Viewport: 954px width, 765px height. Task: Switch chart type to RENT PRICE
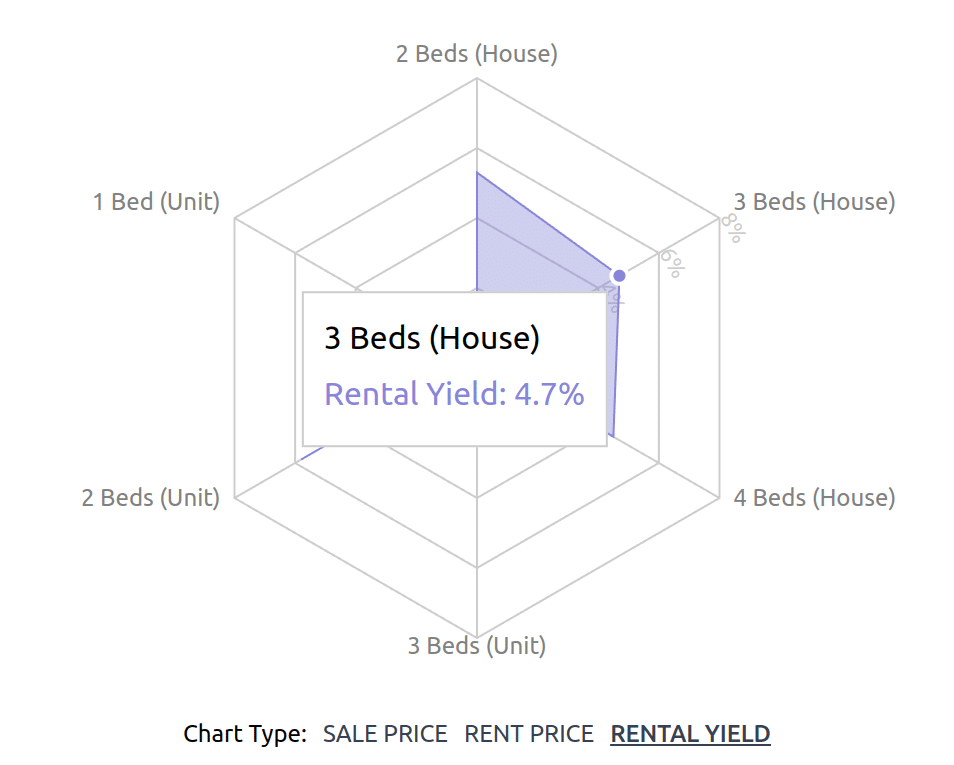(529, 734)
